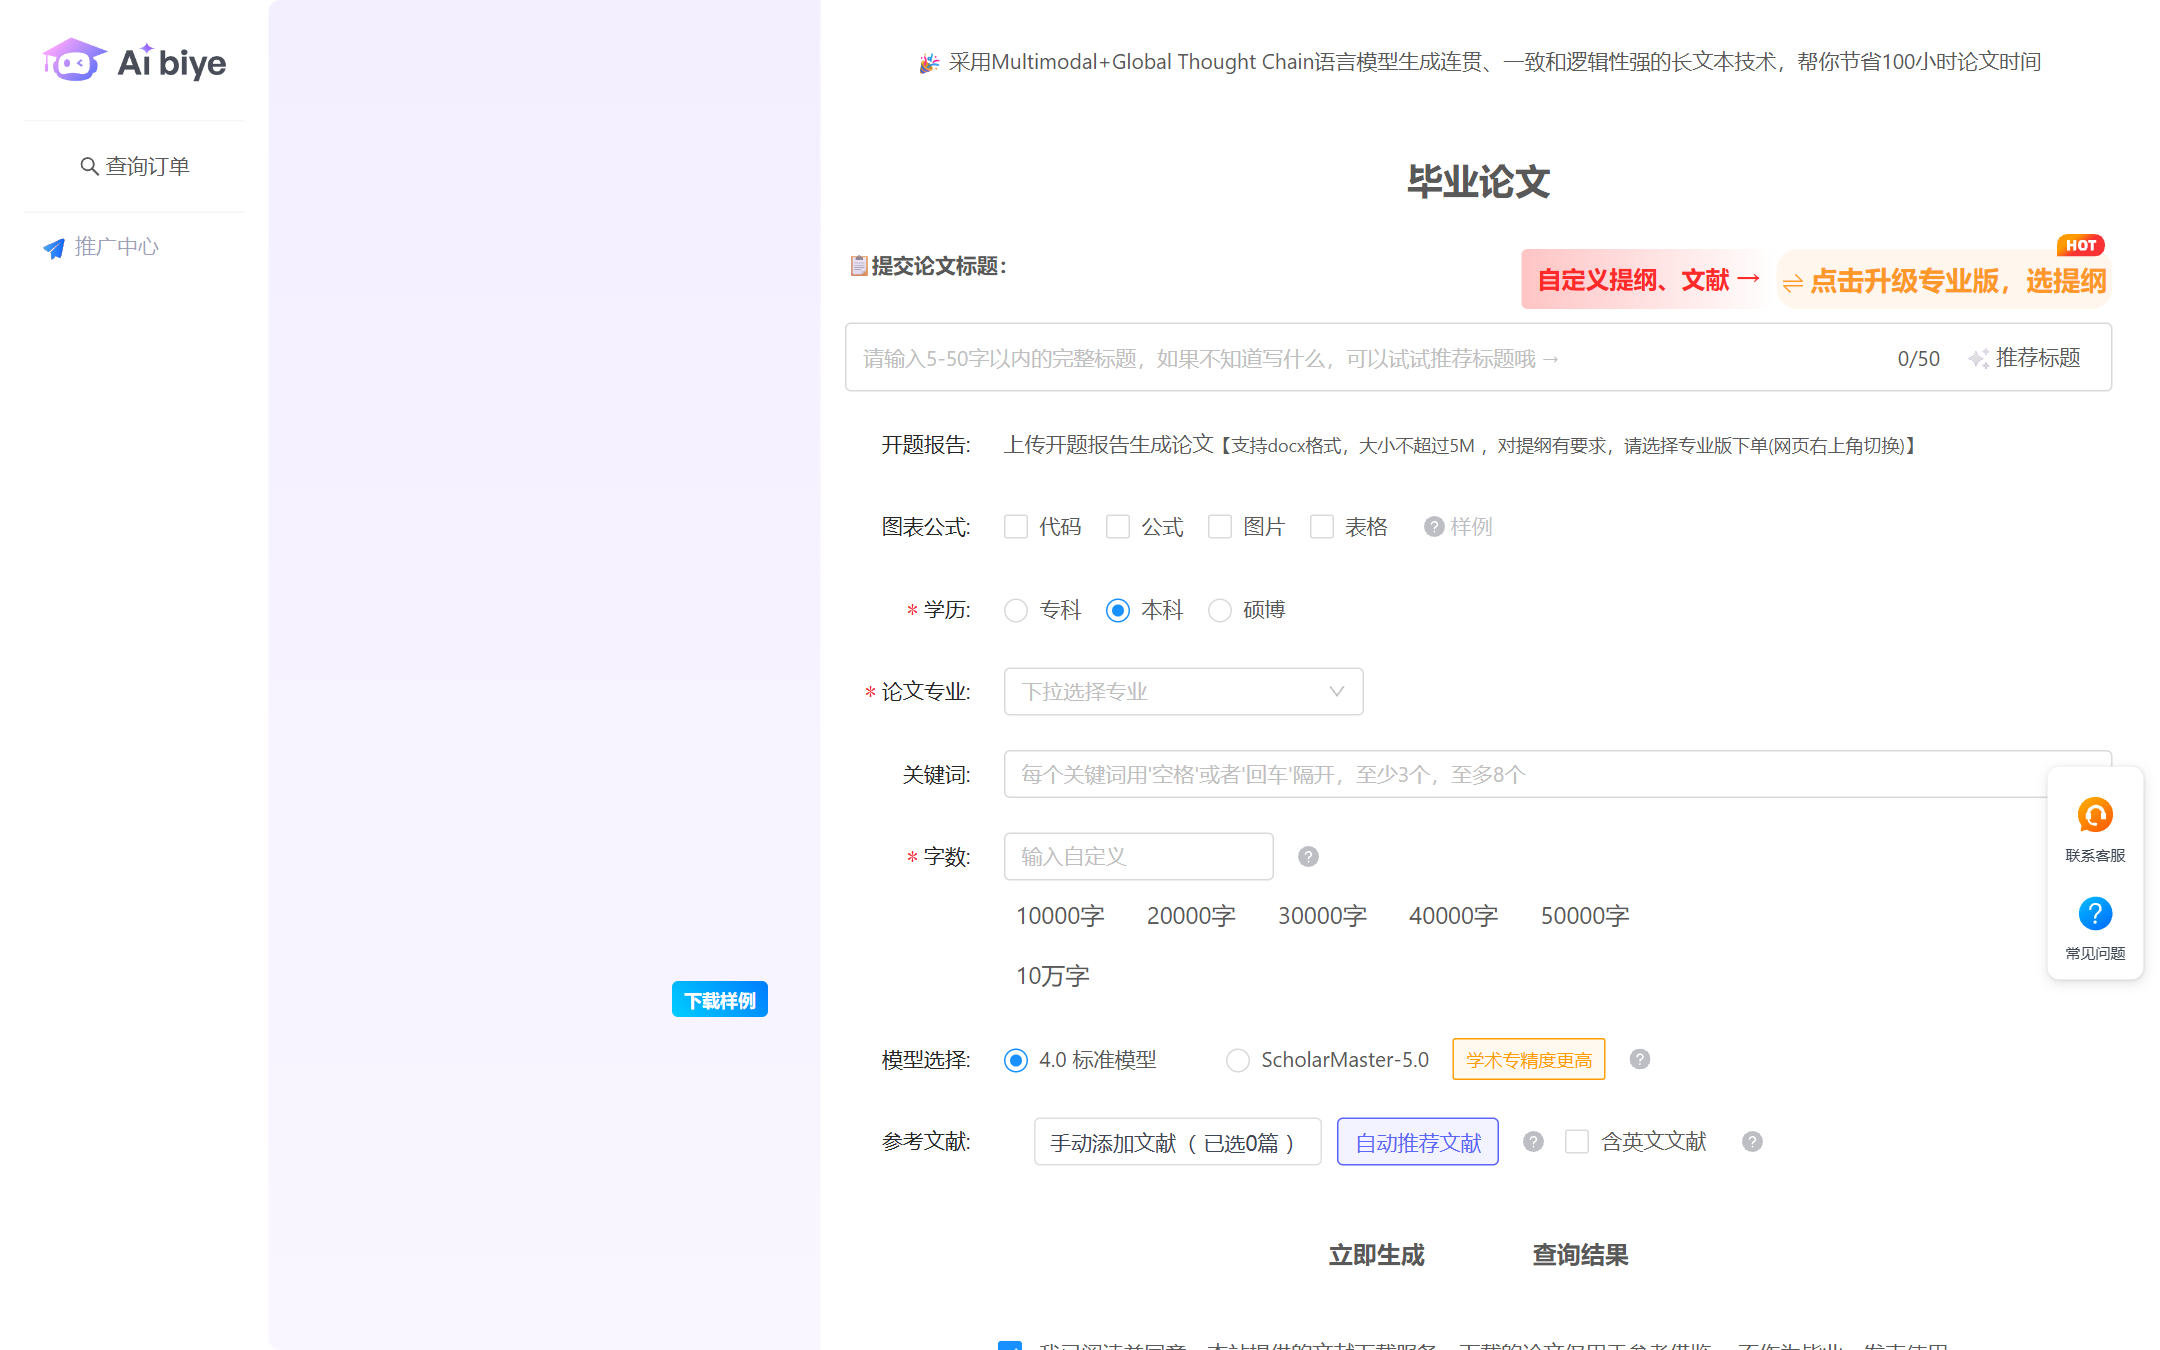Click the 联系客服 headset icon
This screenshot has height=1350, width=2160.
2095,815
